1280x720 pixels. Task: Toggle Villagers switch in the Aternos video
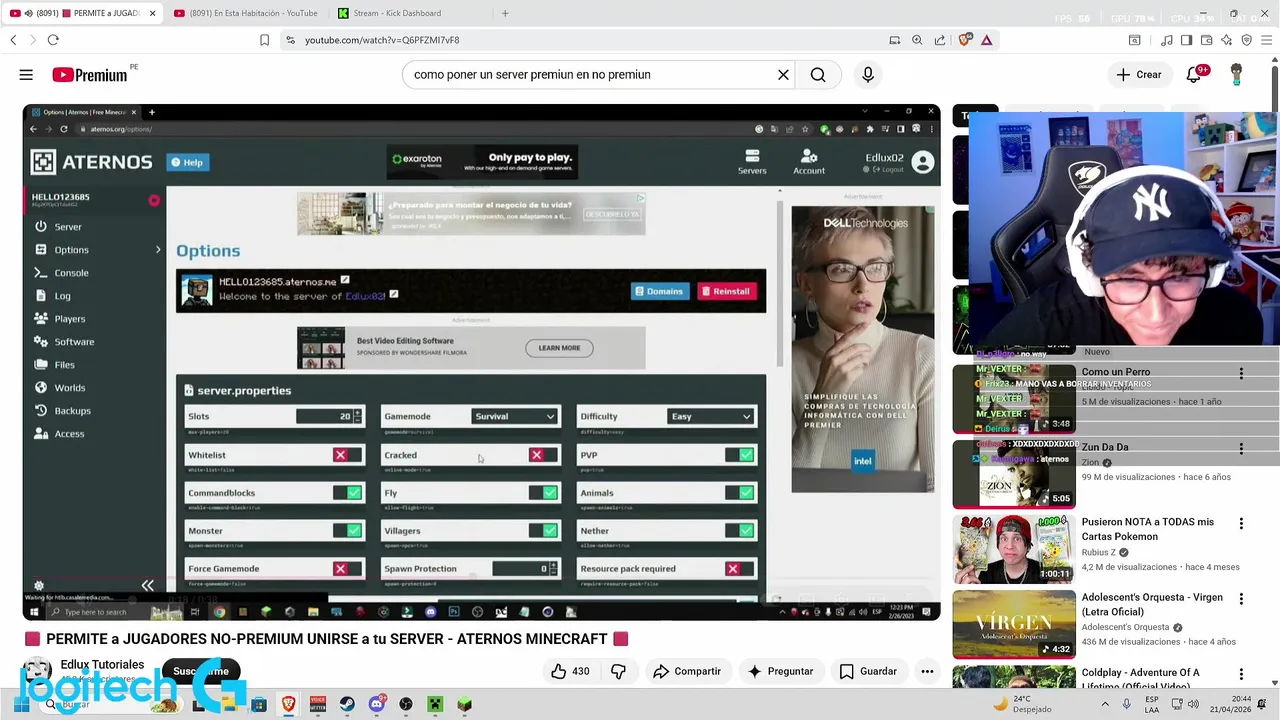coord(543,531)
